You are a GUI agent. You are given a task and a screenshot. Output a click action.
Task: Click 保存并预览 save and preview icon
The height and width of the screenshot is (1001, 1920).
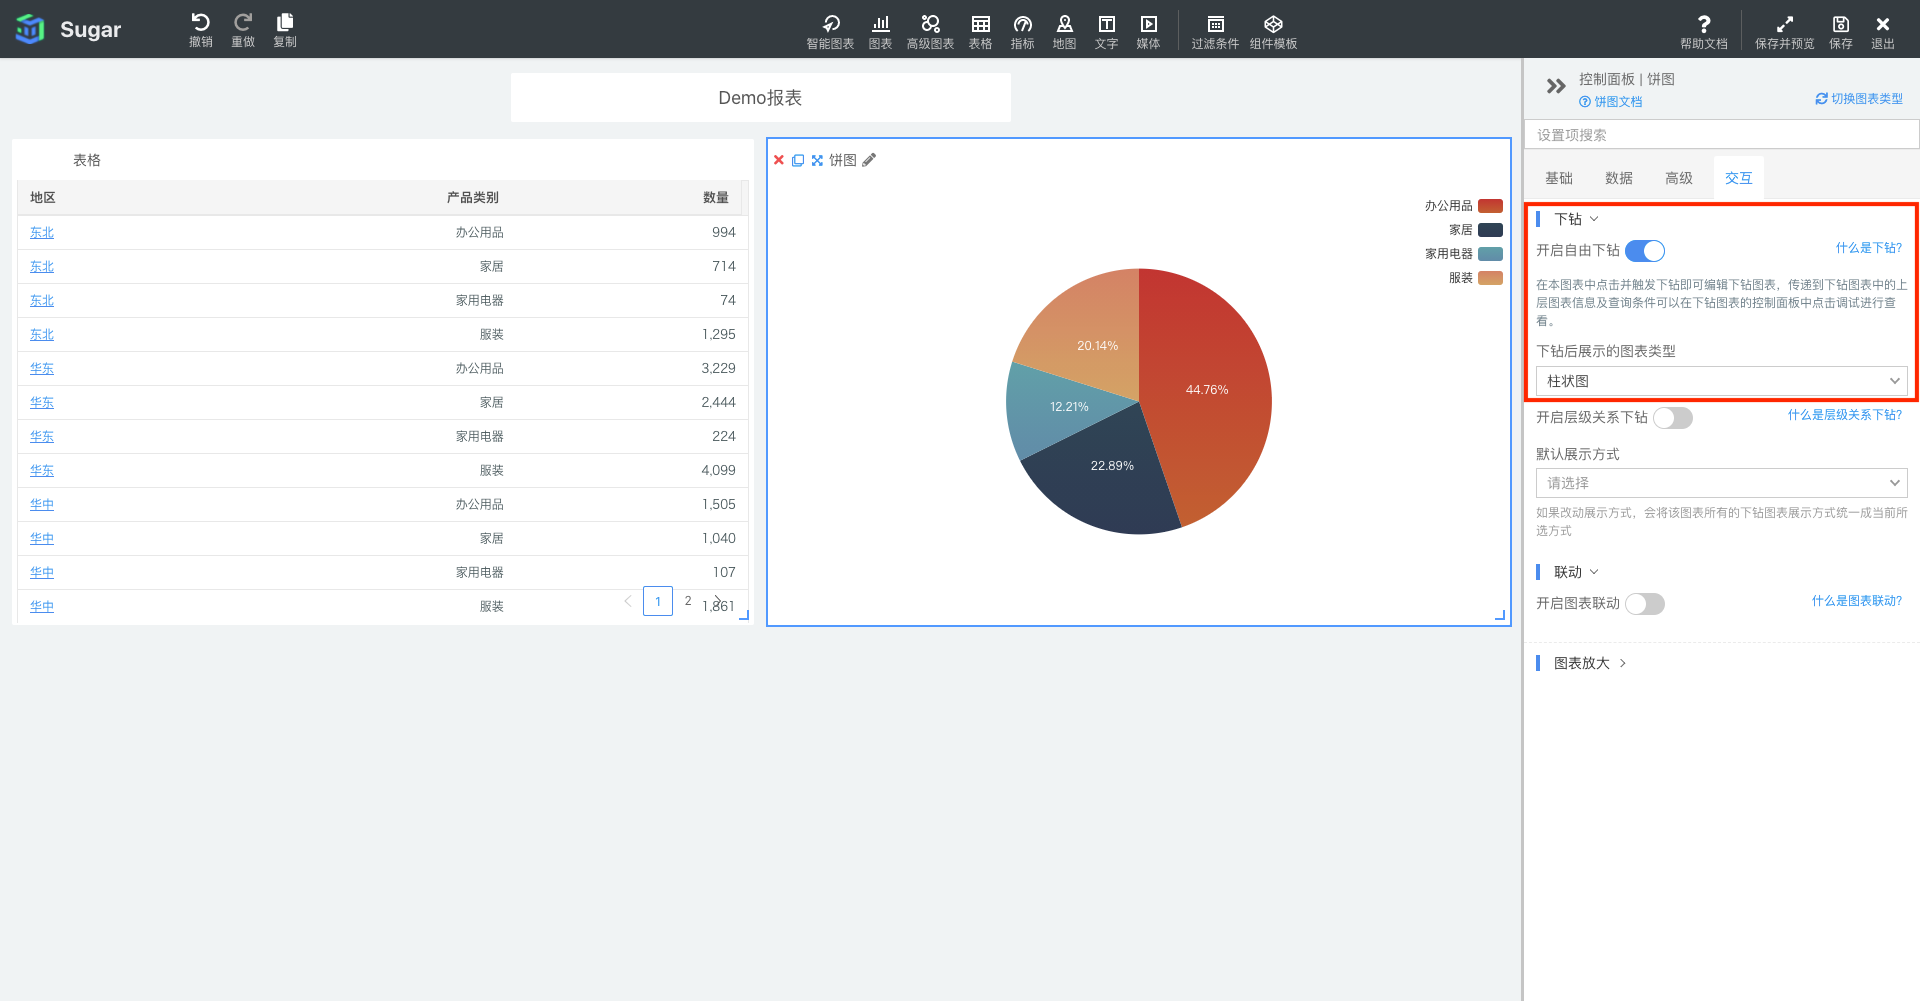point(1784,24)
